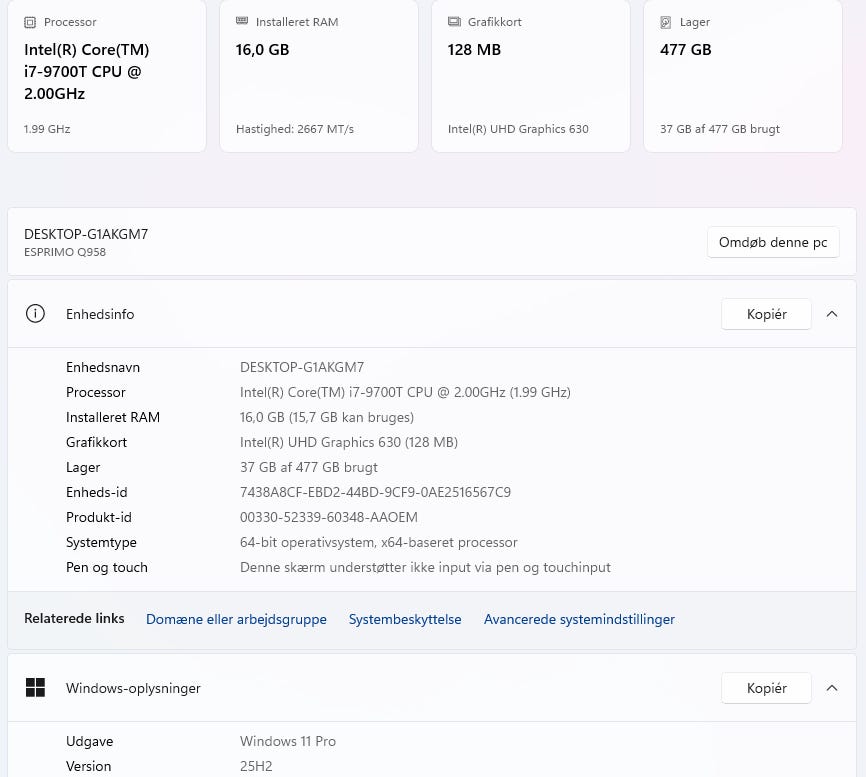
Task: Select the Windows 11 Pro edition value
Action: pos(288,741)
